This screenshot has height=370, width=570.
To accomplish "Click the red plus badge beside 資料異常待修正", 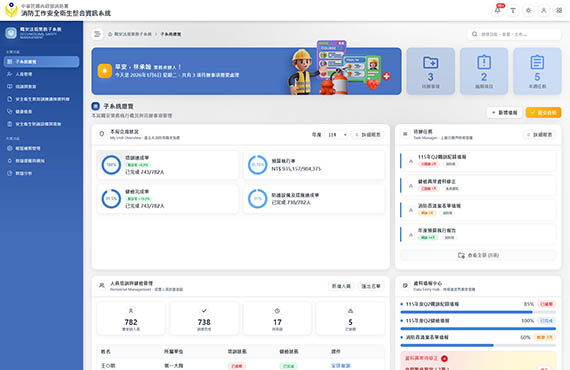I will (x=444, y=359).
